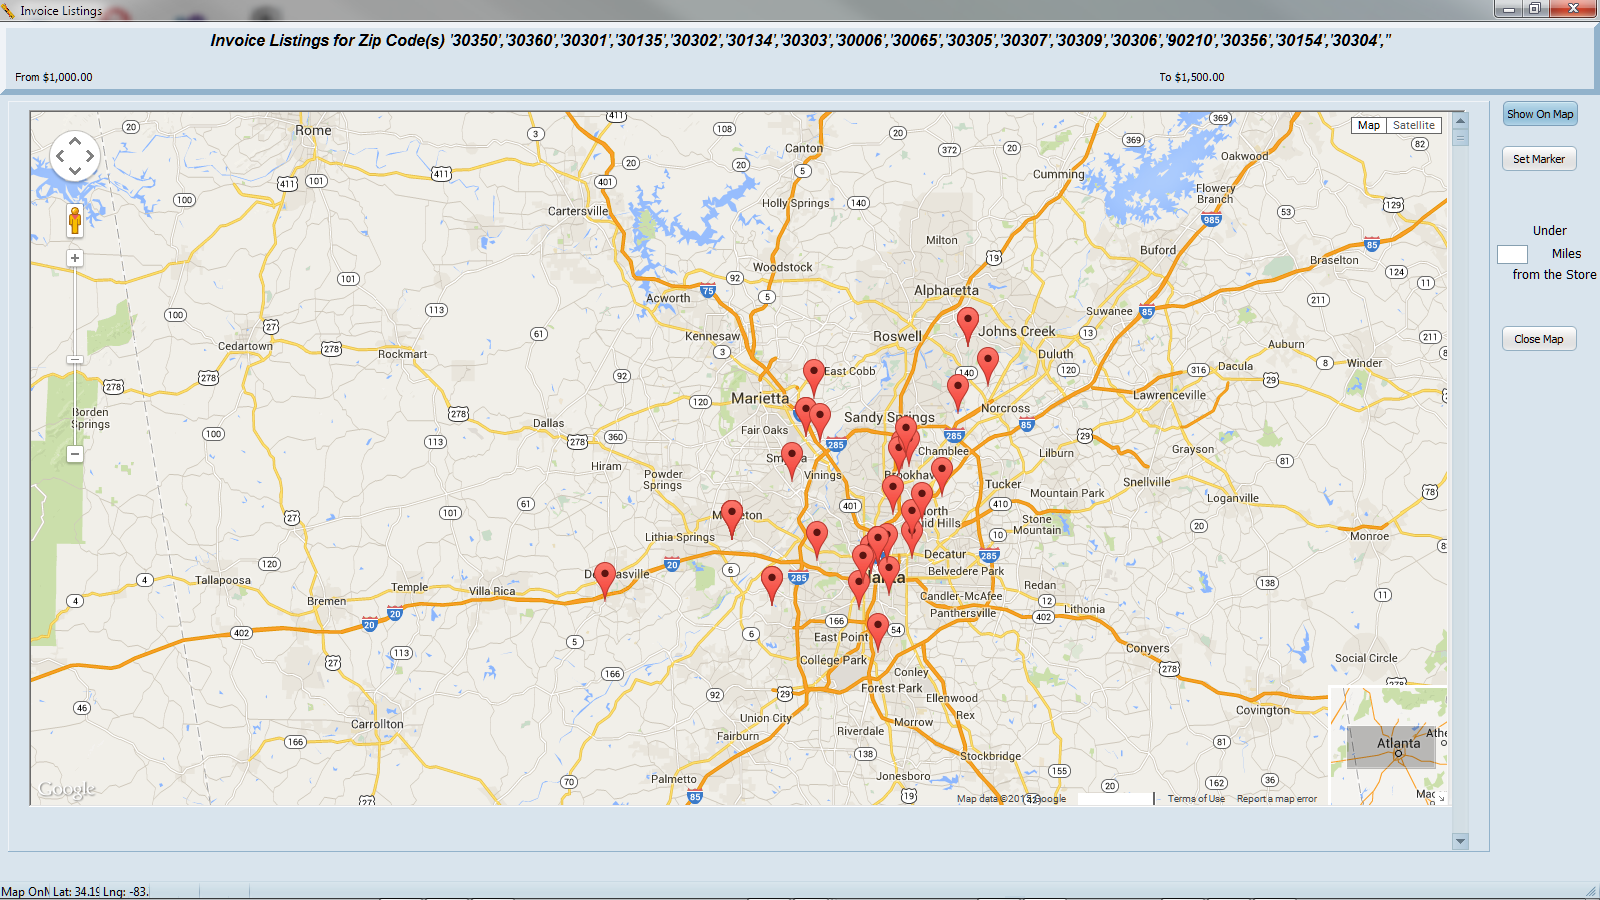Click the Set Marker button
Screen dimensions: 1600x900
point(1539,159)
